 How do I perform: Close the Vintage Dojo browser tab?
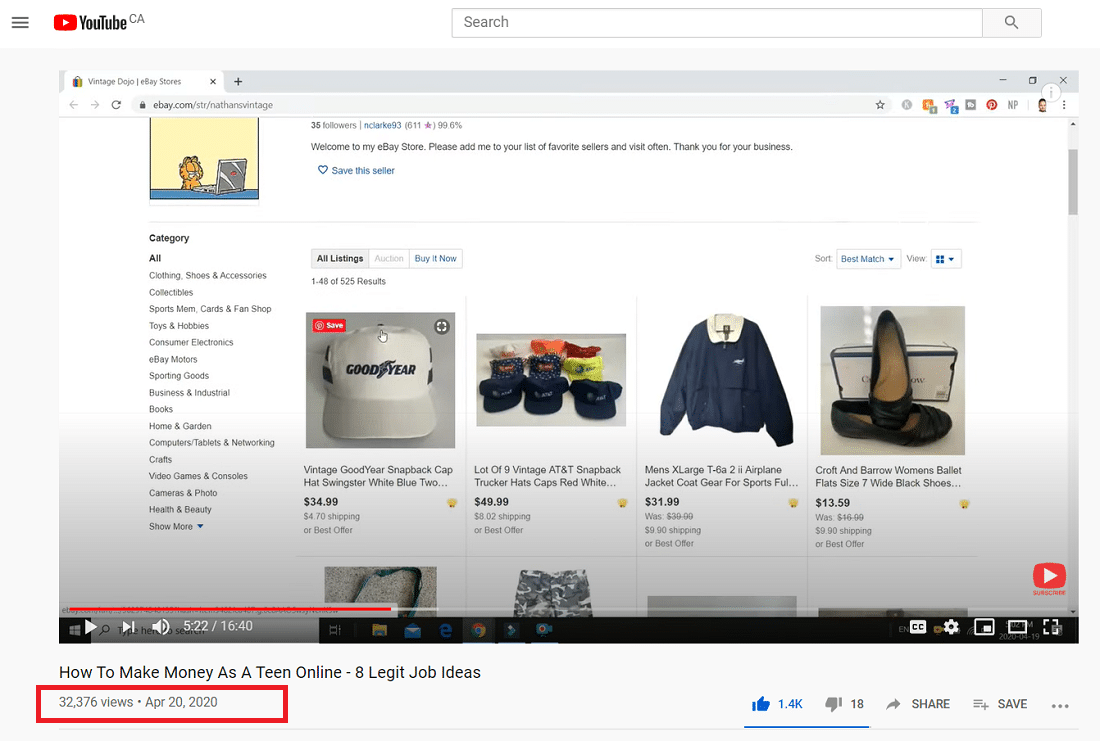point(213,81)
